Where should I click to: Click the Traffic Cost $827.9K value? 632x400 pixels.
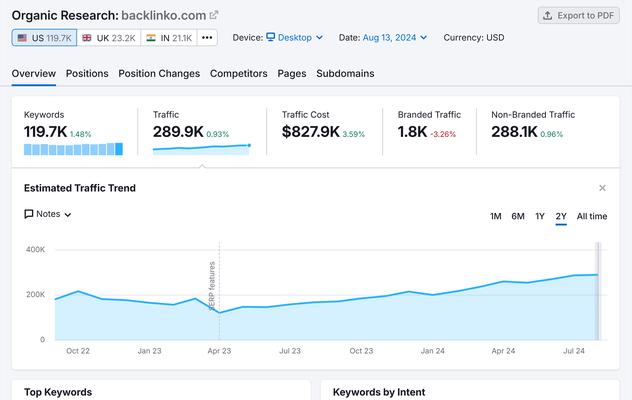pos(311,132)
